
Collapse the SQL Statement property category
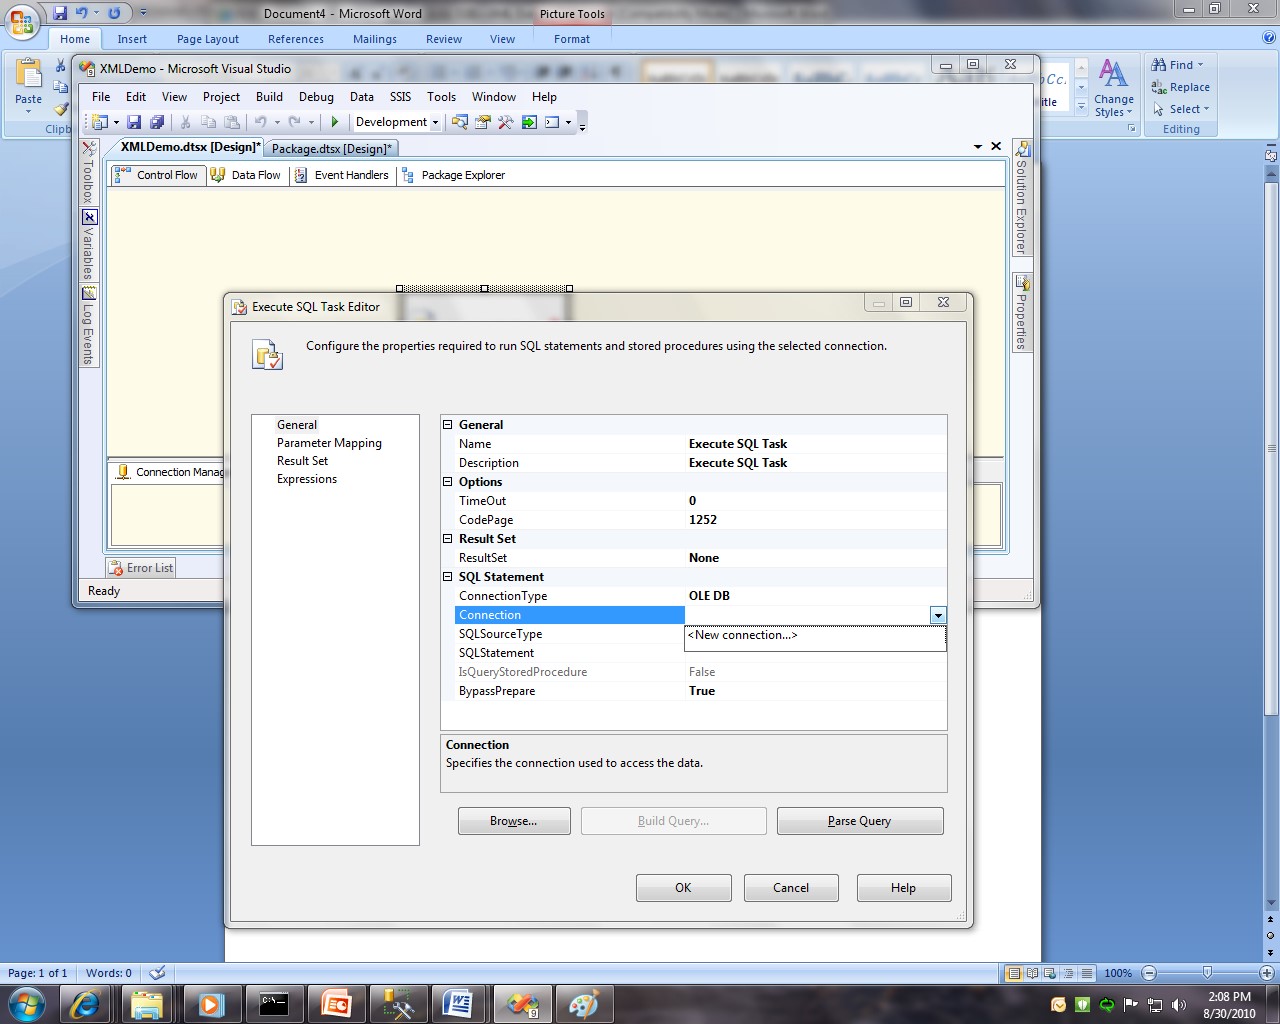448,577
